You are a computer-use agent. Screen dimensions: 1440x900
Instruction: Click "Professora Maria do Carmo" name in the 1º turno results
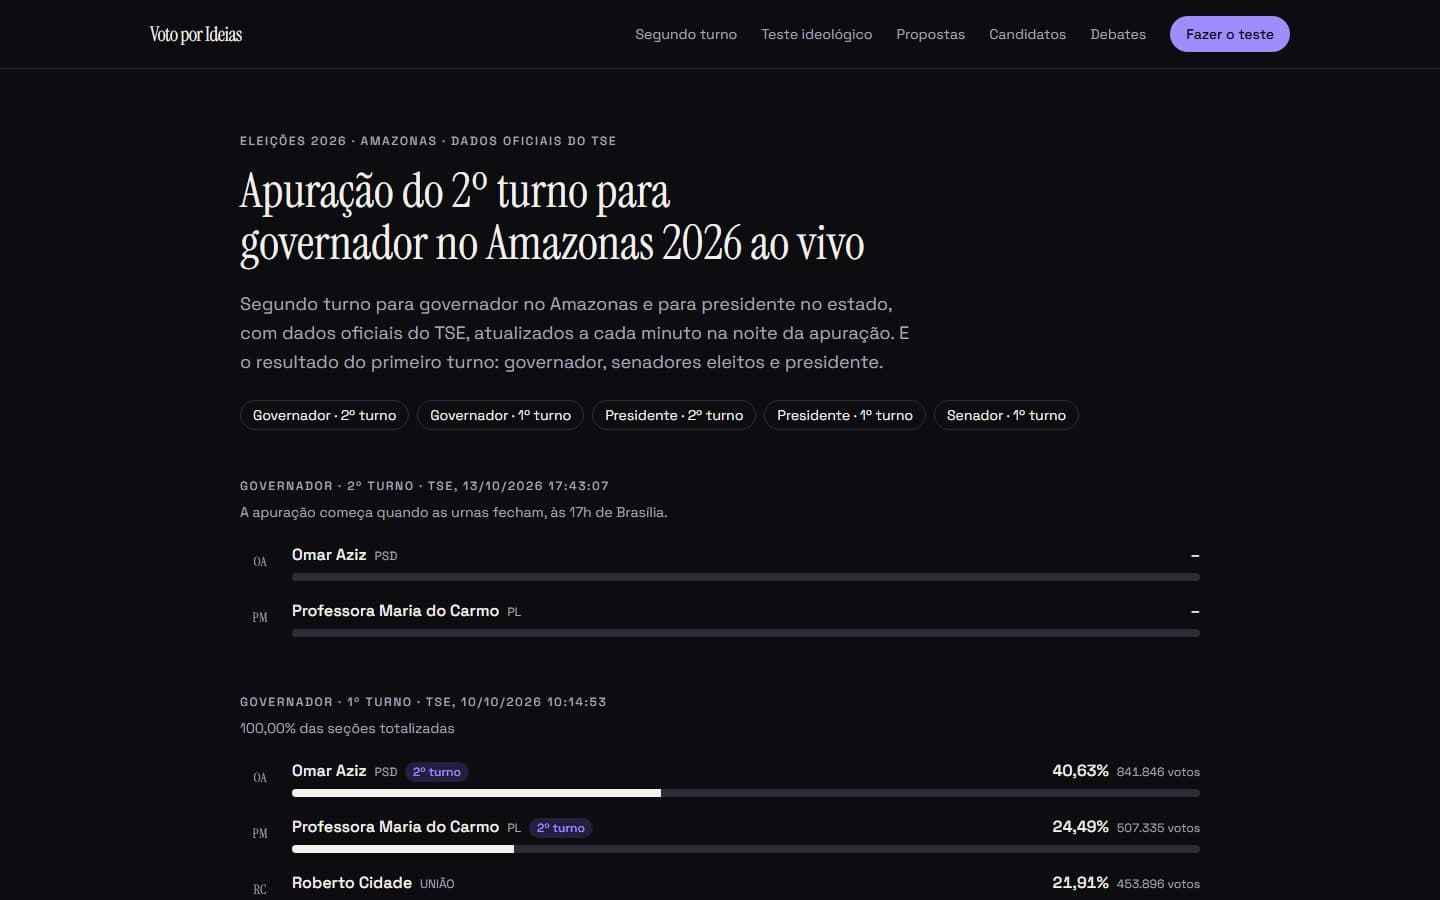(x=395, y=827)
